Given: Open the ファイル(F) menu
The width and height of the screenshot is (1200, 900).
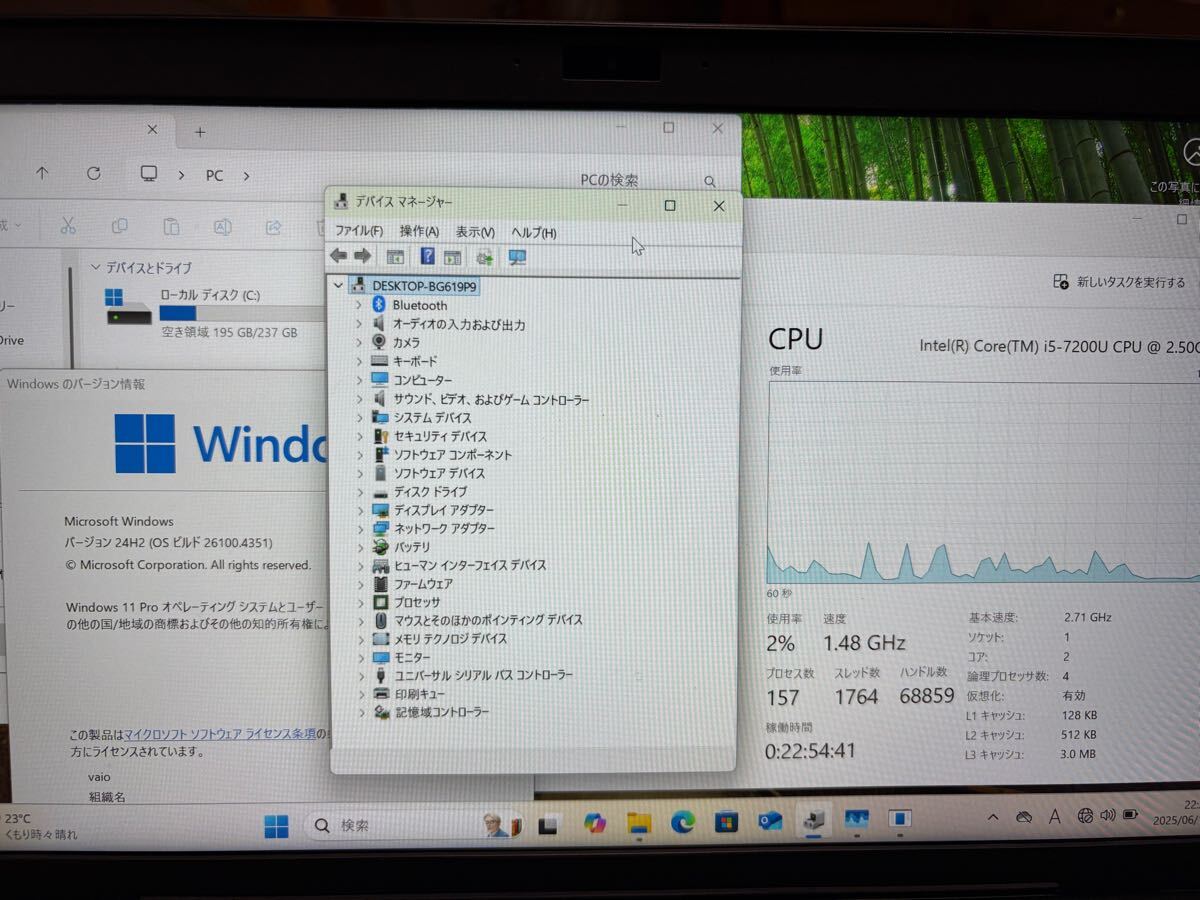Looking at the screenshot, I should (358, 231).
